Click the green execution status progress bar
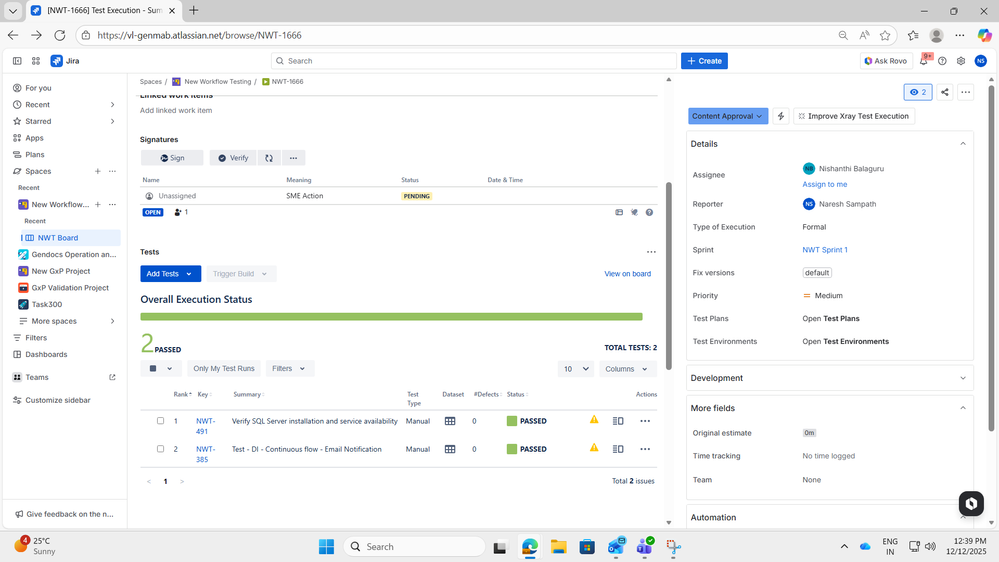The image size is (999, 562). pyautogui.click(x=391, y=317)
